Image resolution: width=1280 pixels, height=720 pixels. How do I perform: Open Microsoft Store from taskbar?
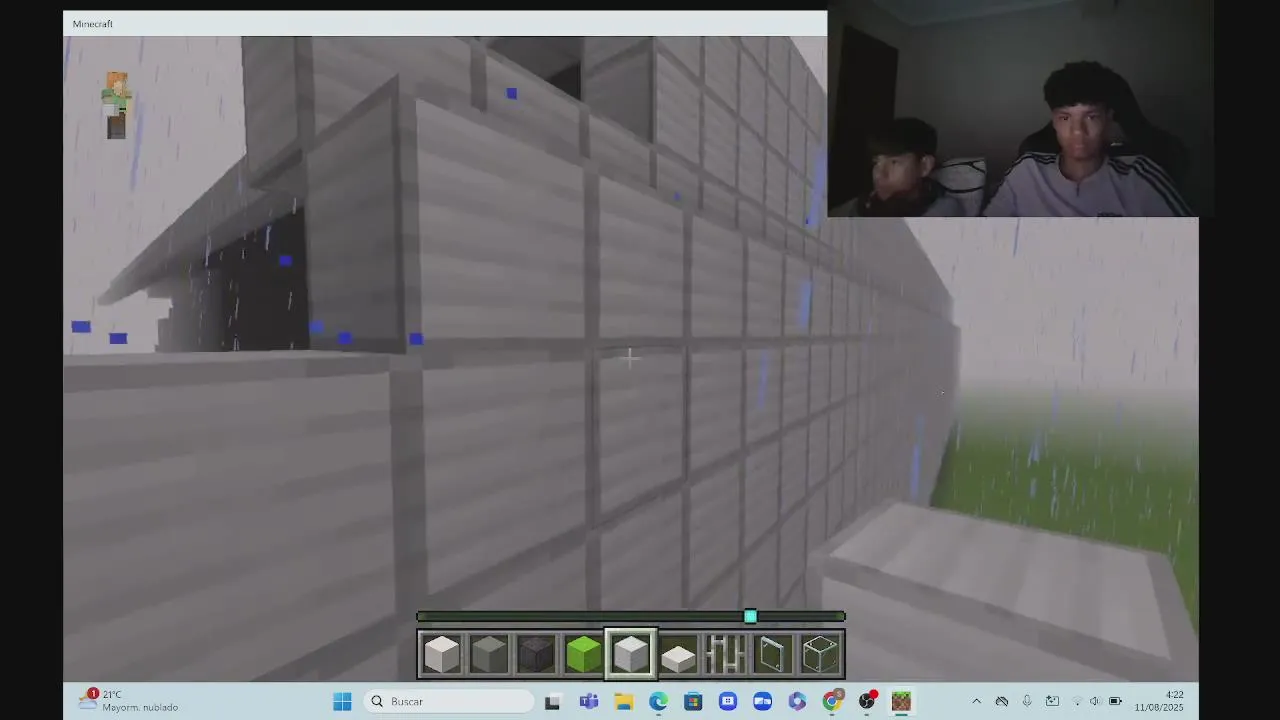693,702
